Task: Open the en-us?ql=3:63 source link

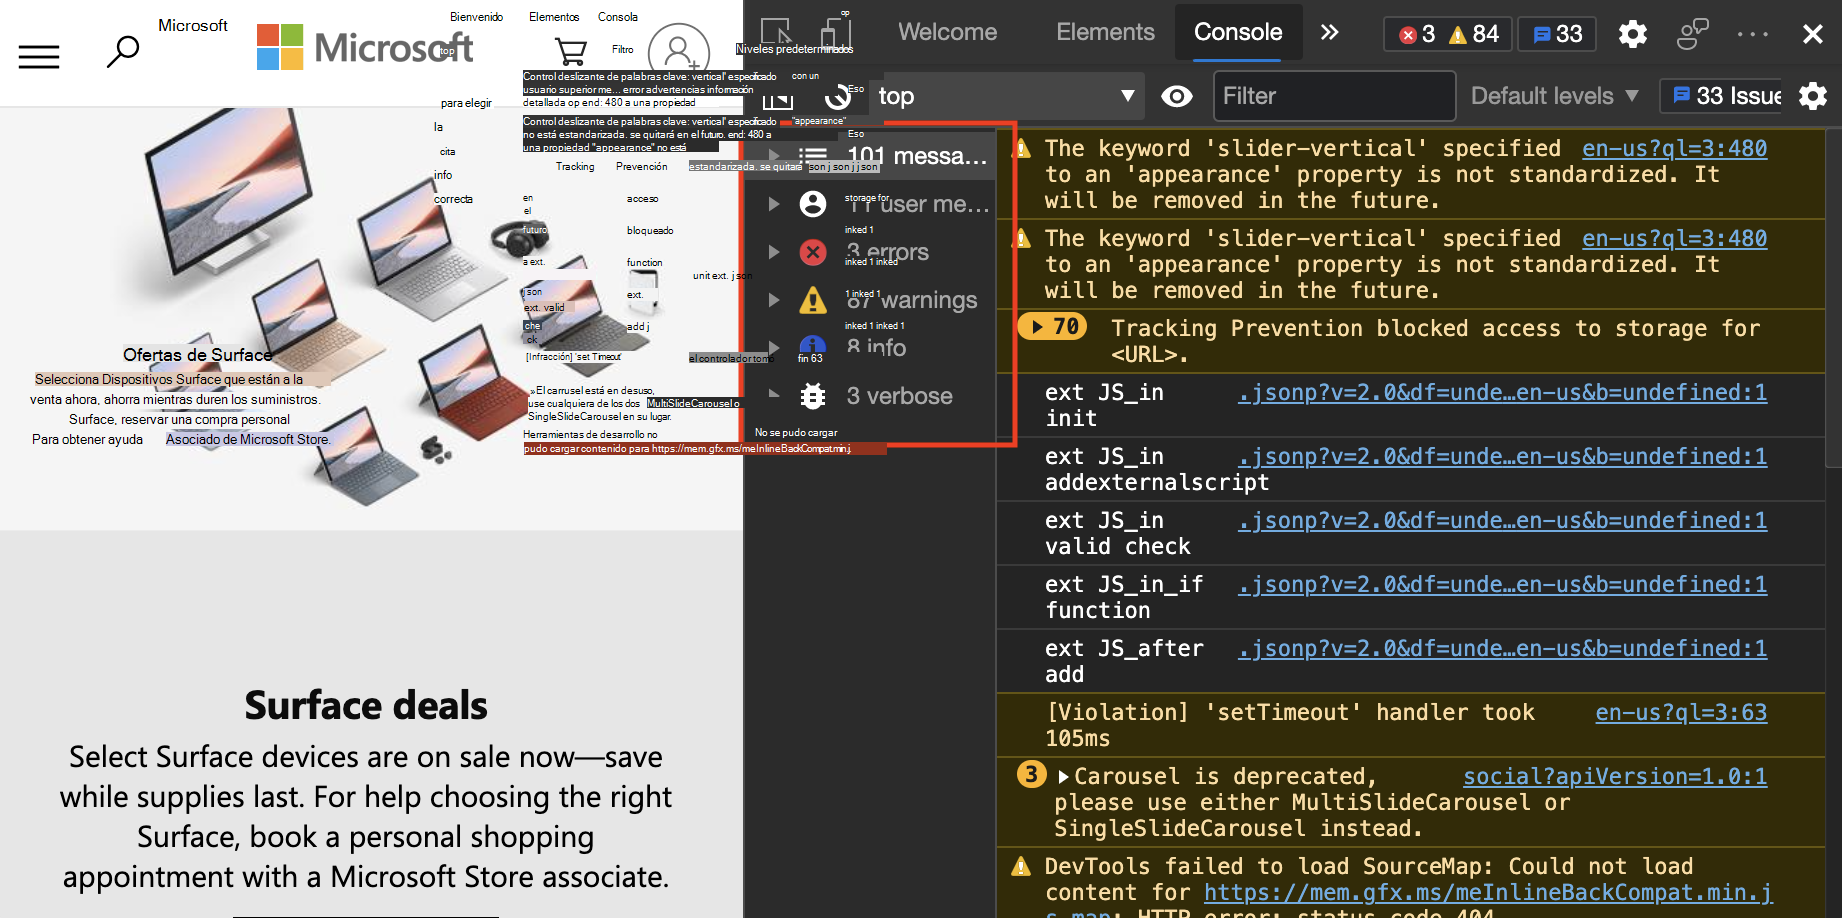Action: (1681, 713)
